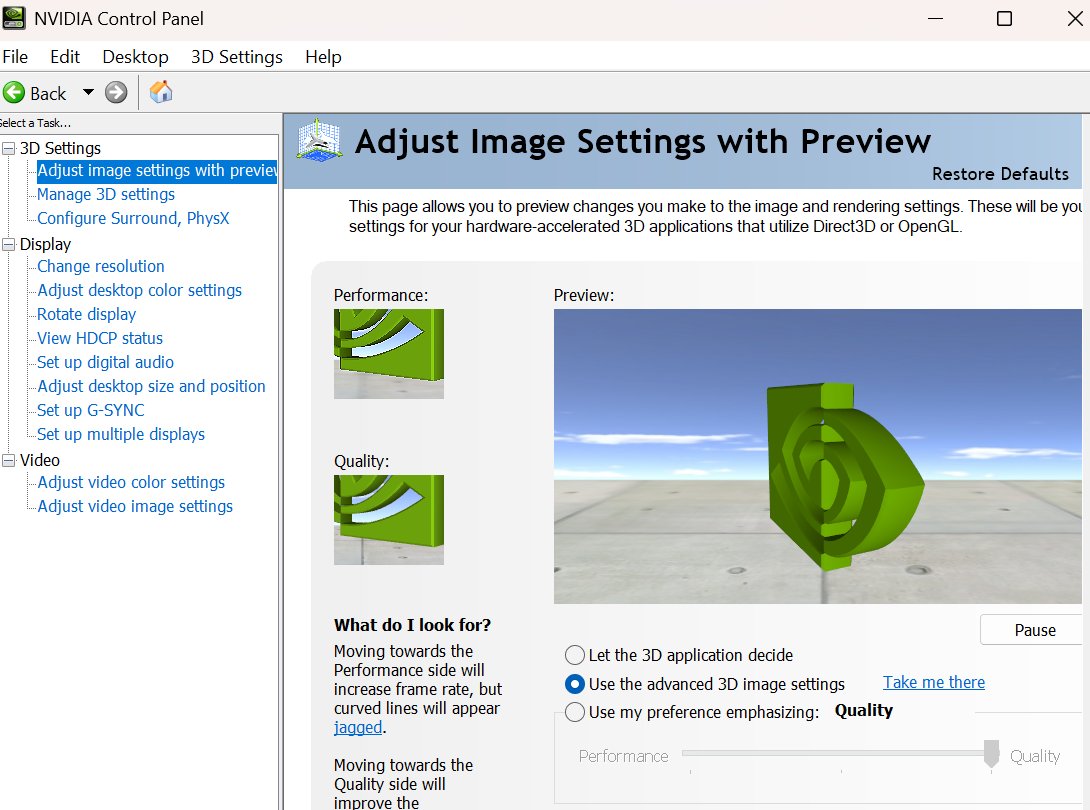Viewport: 1090px width, 810px height.
Task: Click the Performance sample thumbnail
Action: point(389,354)
